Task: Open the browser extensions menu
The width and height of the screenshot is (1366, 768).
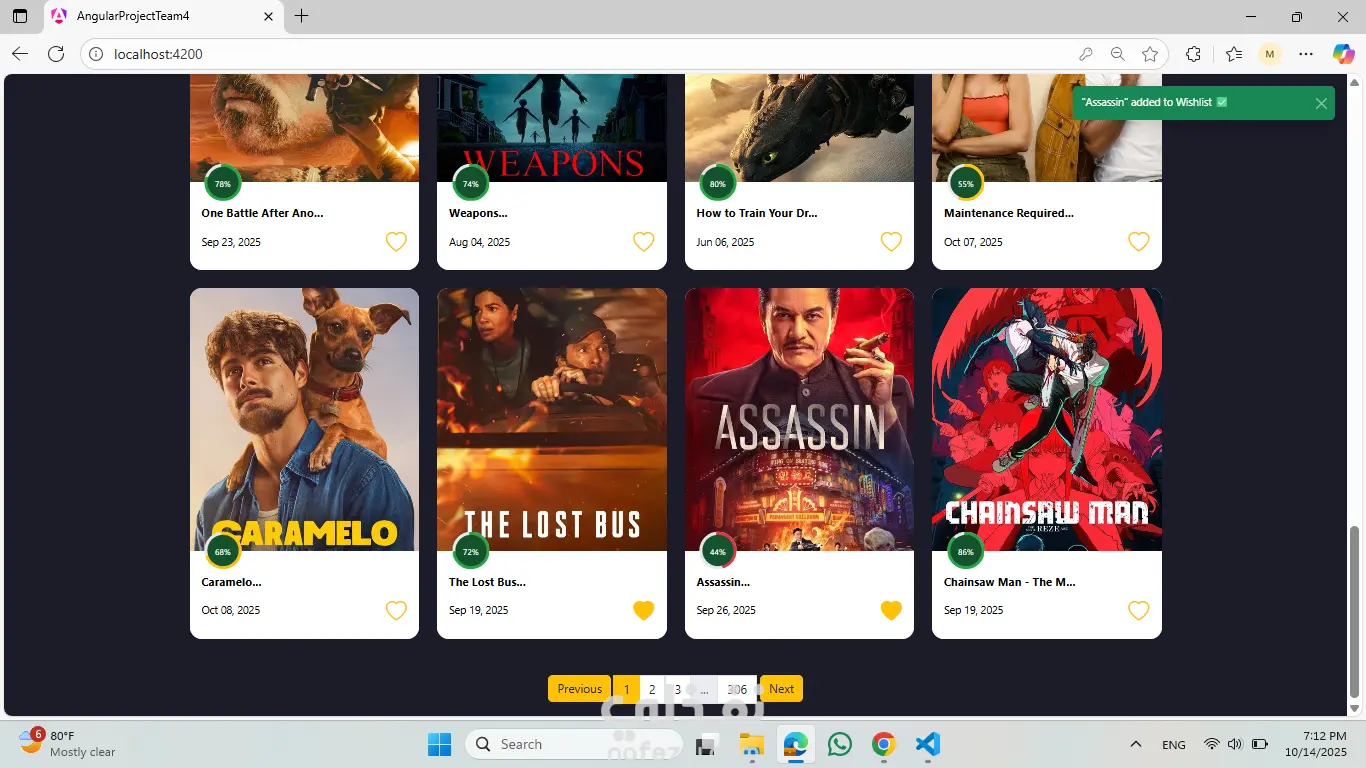Action: coord(1193,54)
